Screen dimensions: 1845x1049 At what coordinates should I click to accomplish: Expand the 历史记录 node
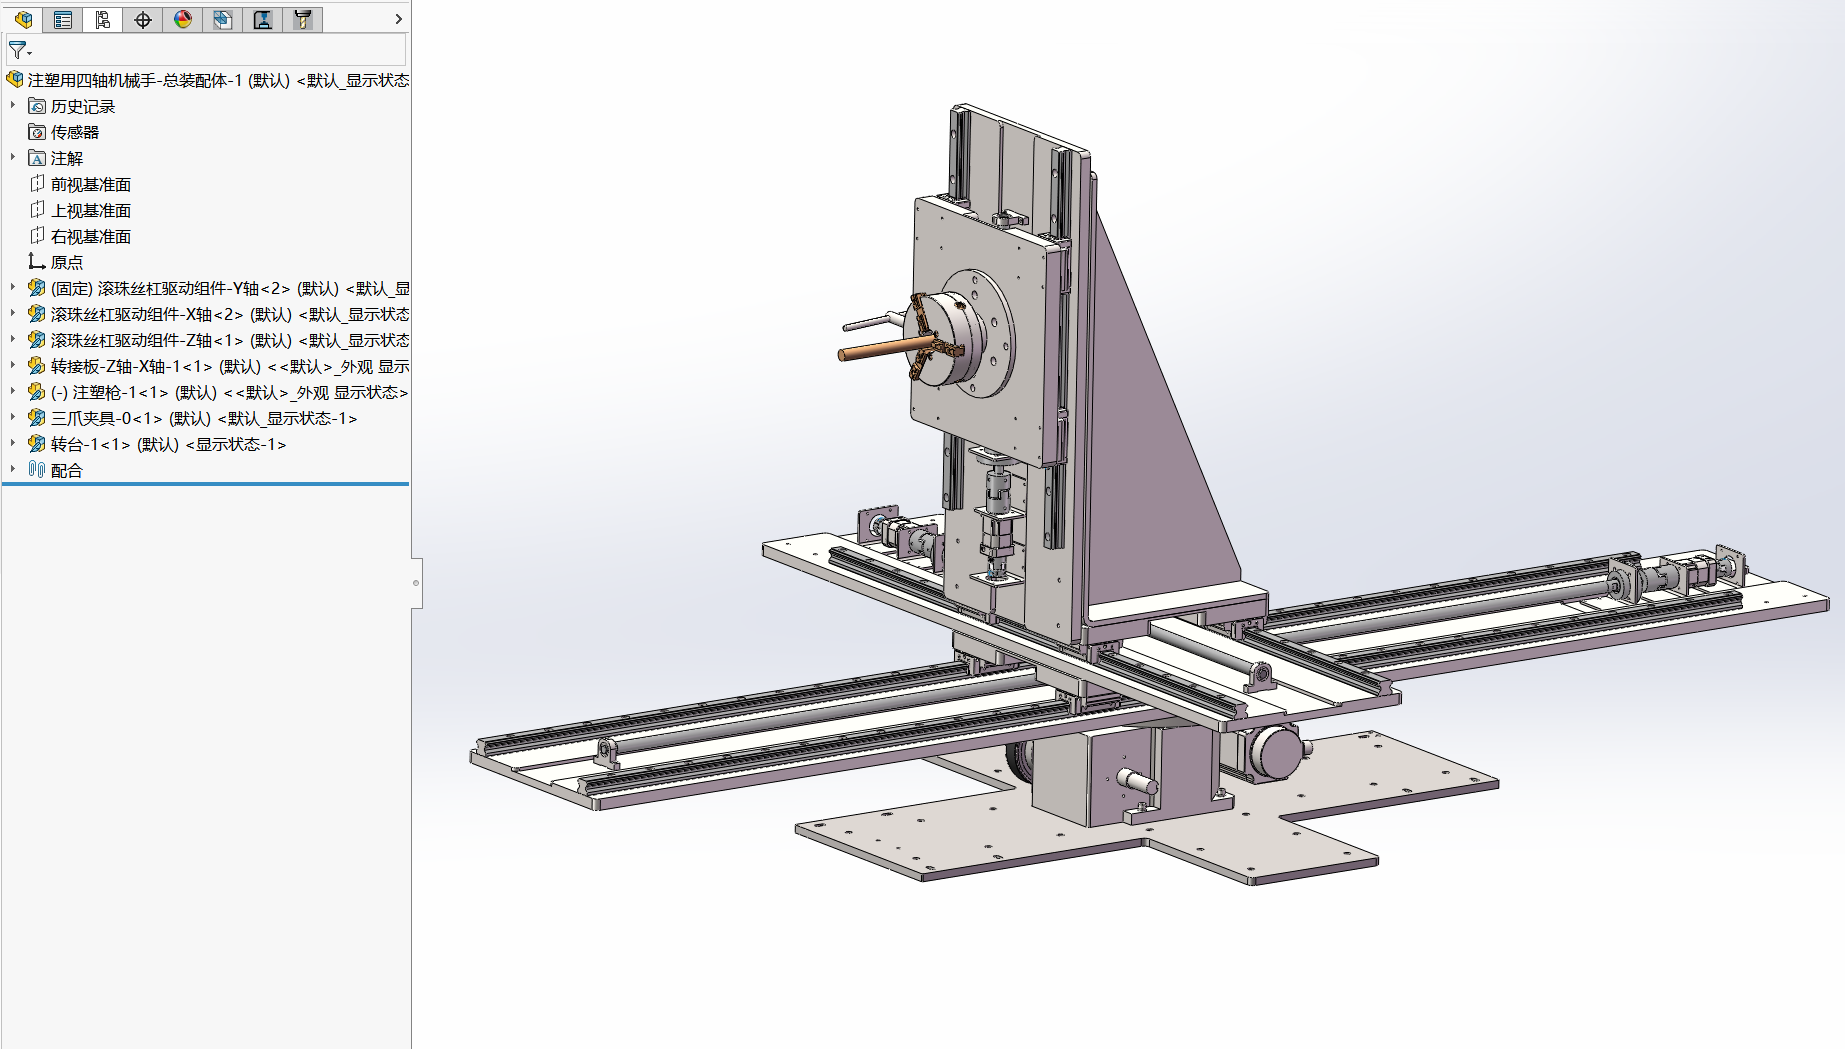click(x=13, y=105)
